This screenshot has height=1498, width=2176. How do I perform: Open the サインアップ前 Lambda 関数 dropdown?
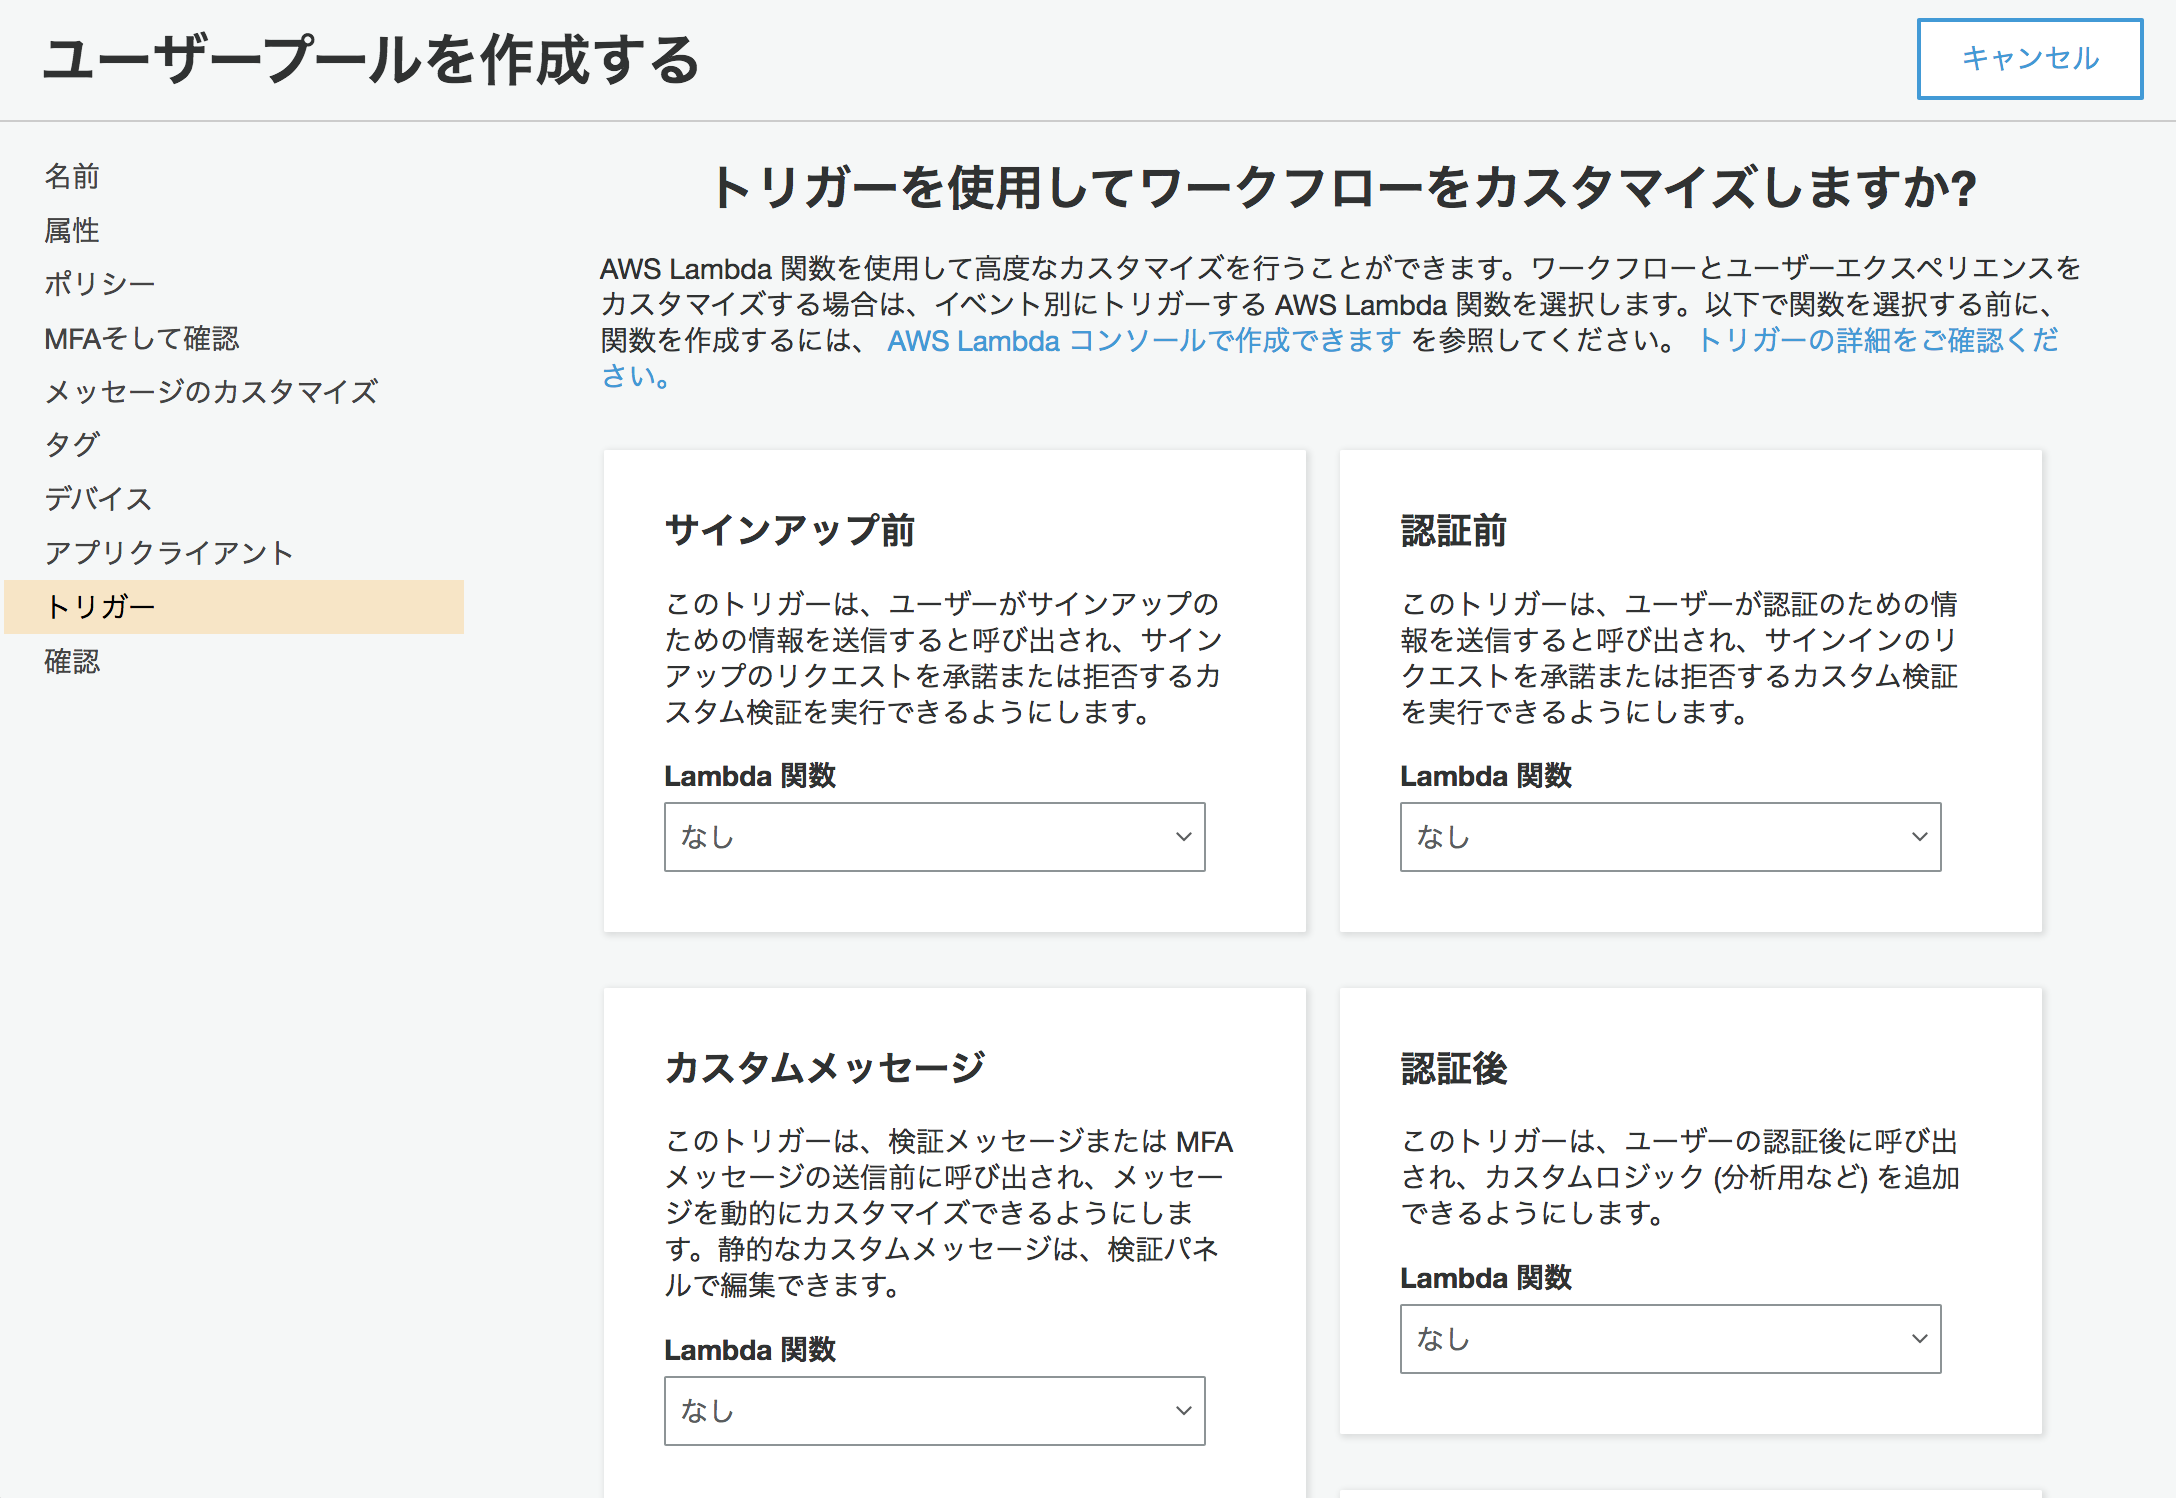click(934, 838)
